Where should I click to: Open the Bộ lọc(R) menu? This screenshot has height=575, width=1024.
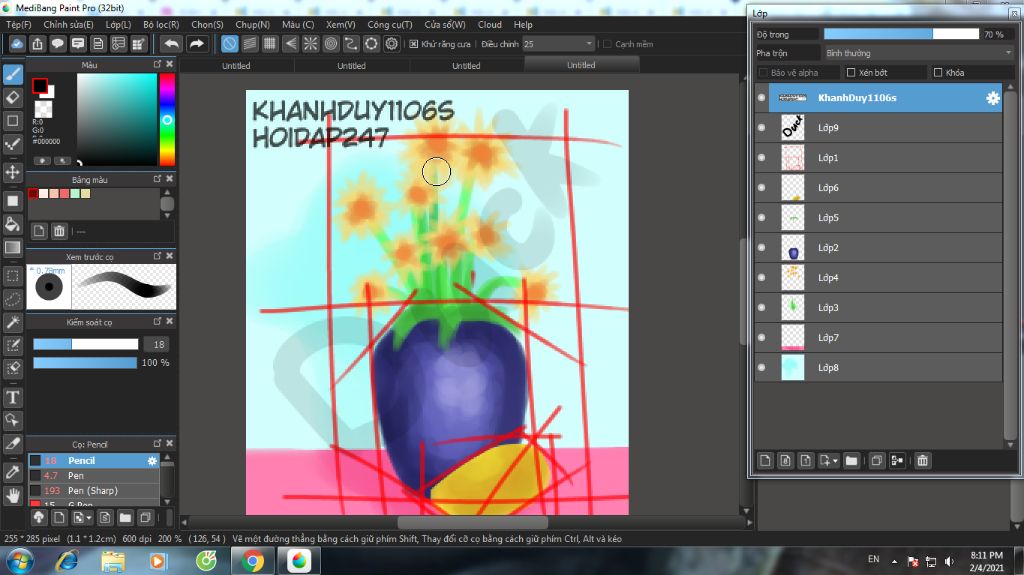tap(161, 25)
